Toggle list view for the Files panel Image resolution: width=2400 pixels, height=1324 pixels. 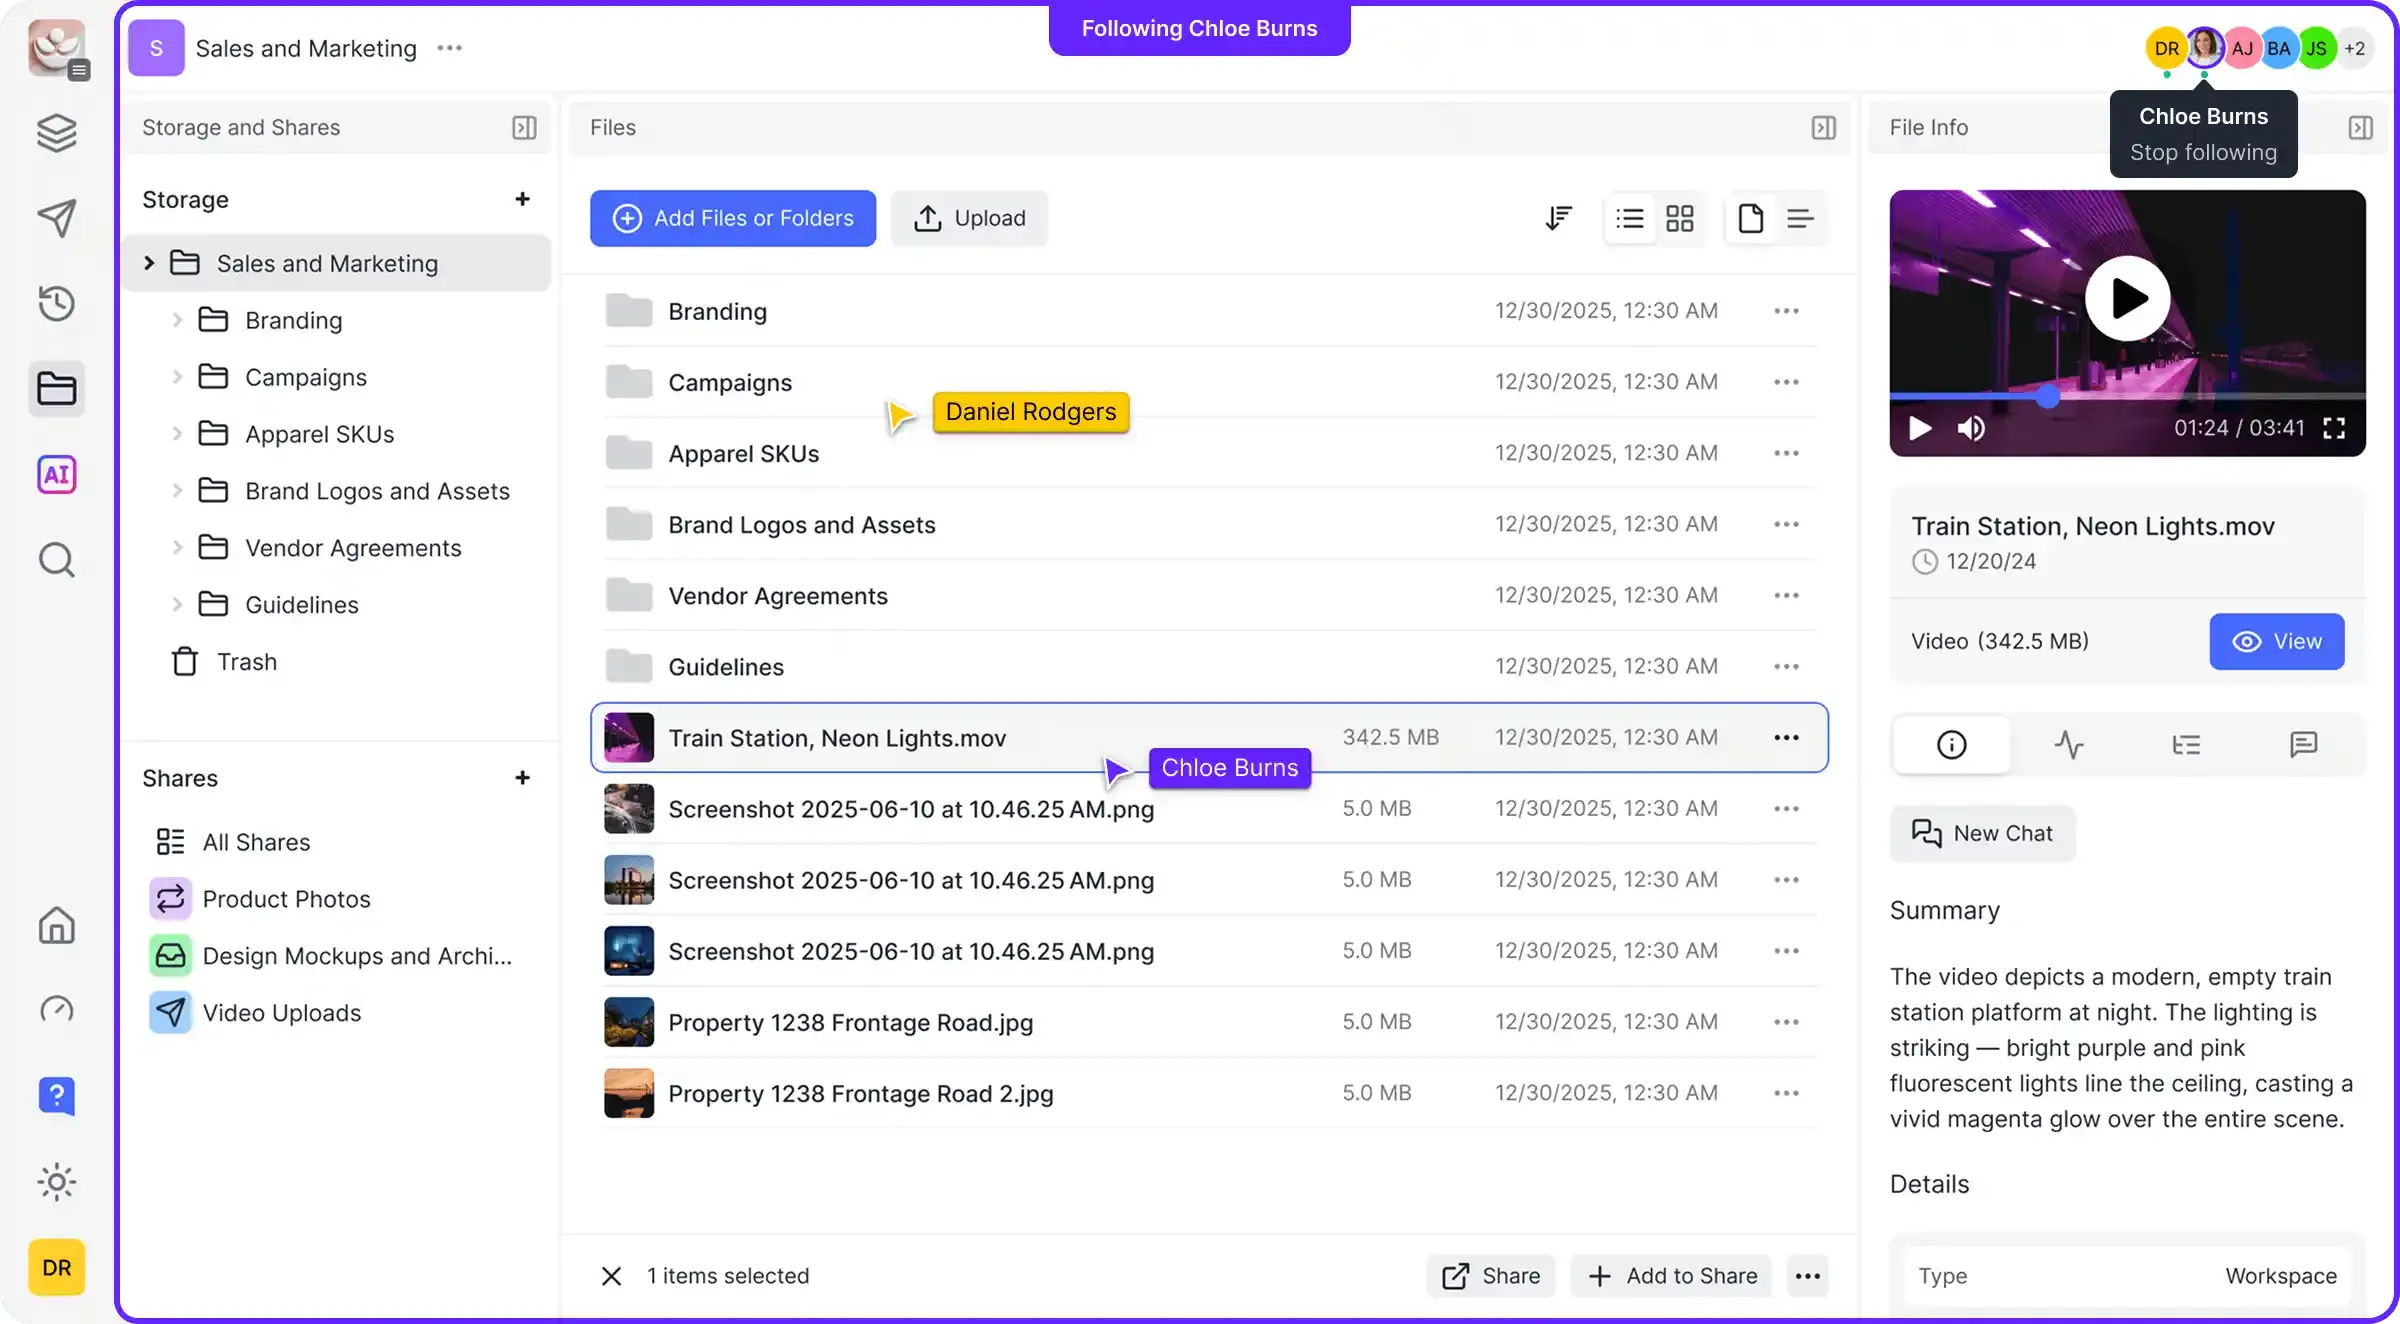1630,218
